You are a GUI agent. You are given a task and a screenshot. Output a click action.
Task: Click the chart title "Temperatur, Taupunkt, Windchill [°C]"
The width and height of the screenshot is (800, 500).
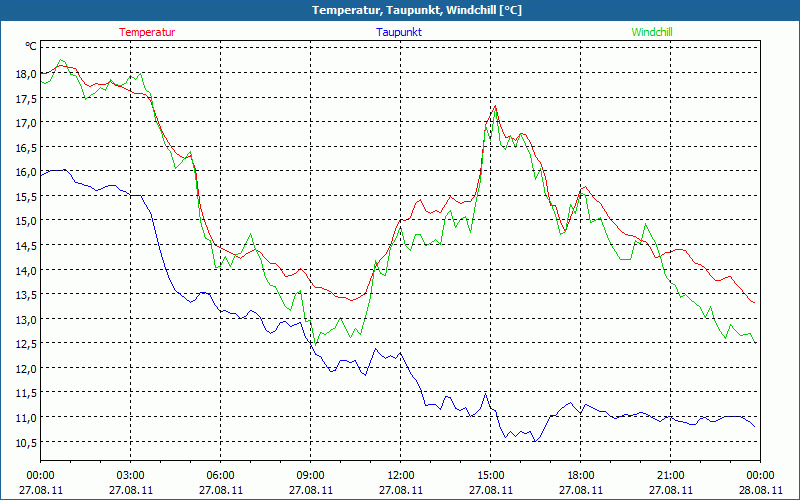click(417, 10)
